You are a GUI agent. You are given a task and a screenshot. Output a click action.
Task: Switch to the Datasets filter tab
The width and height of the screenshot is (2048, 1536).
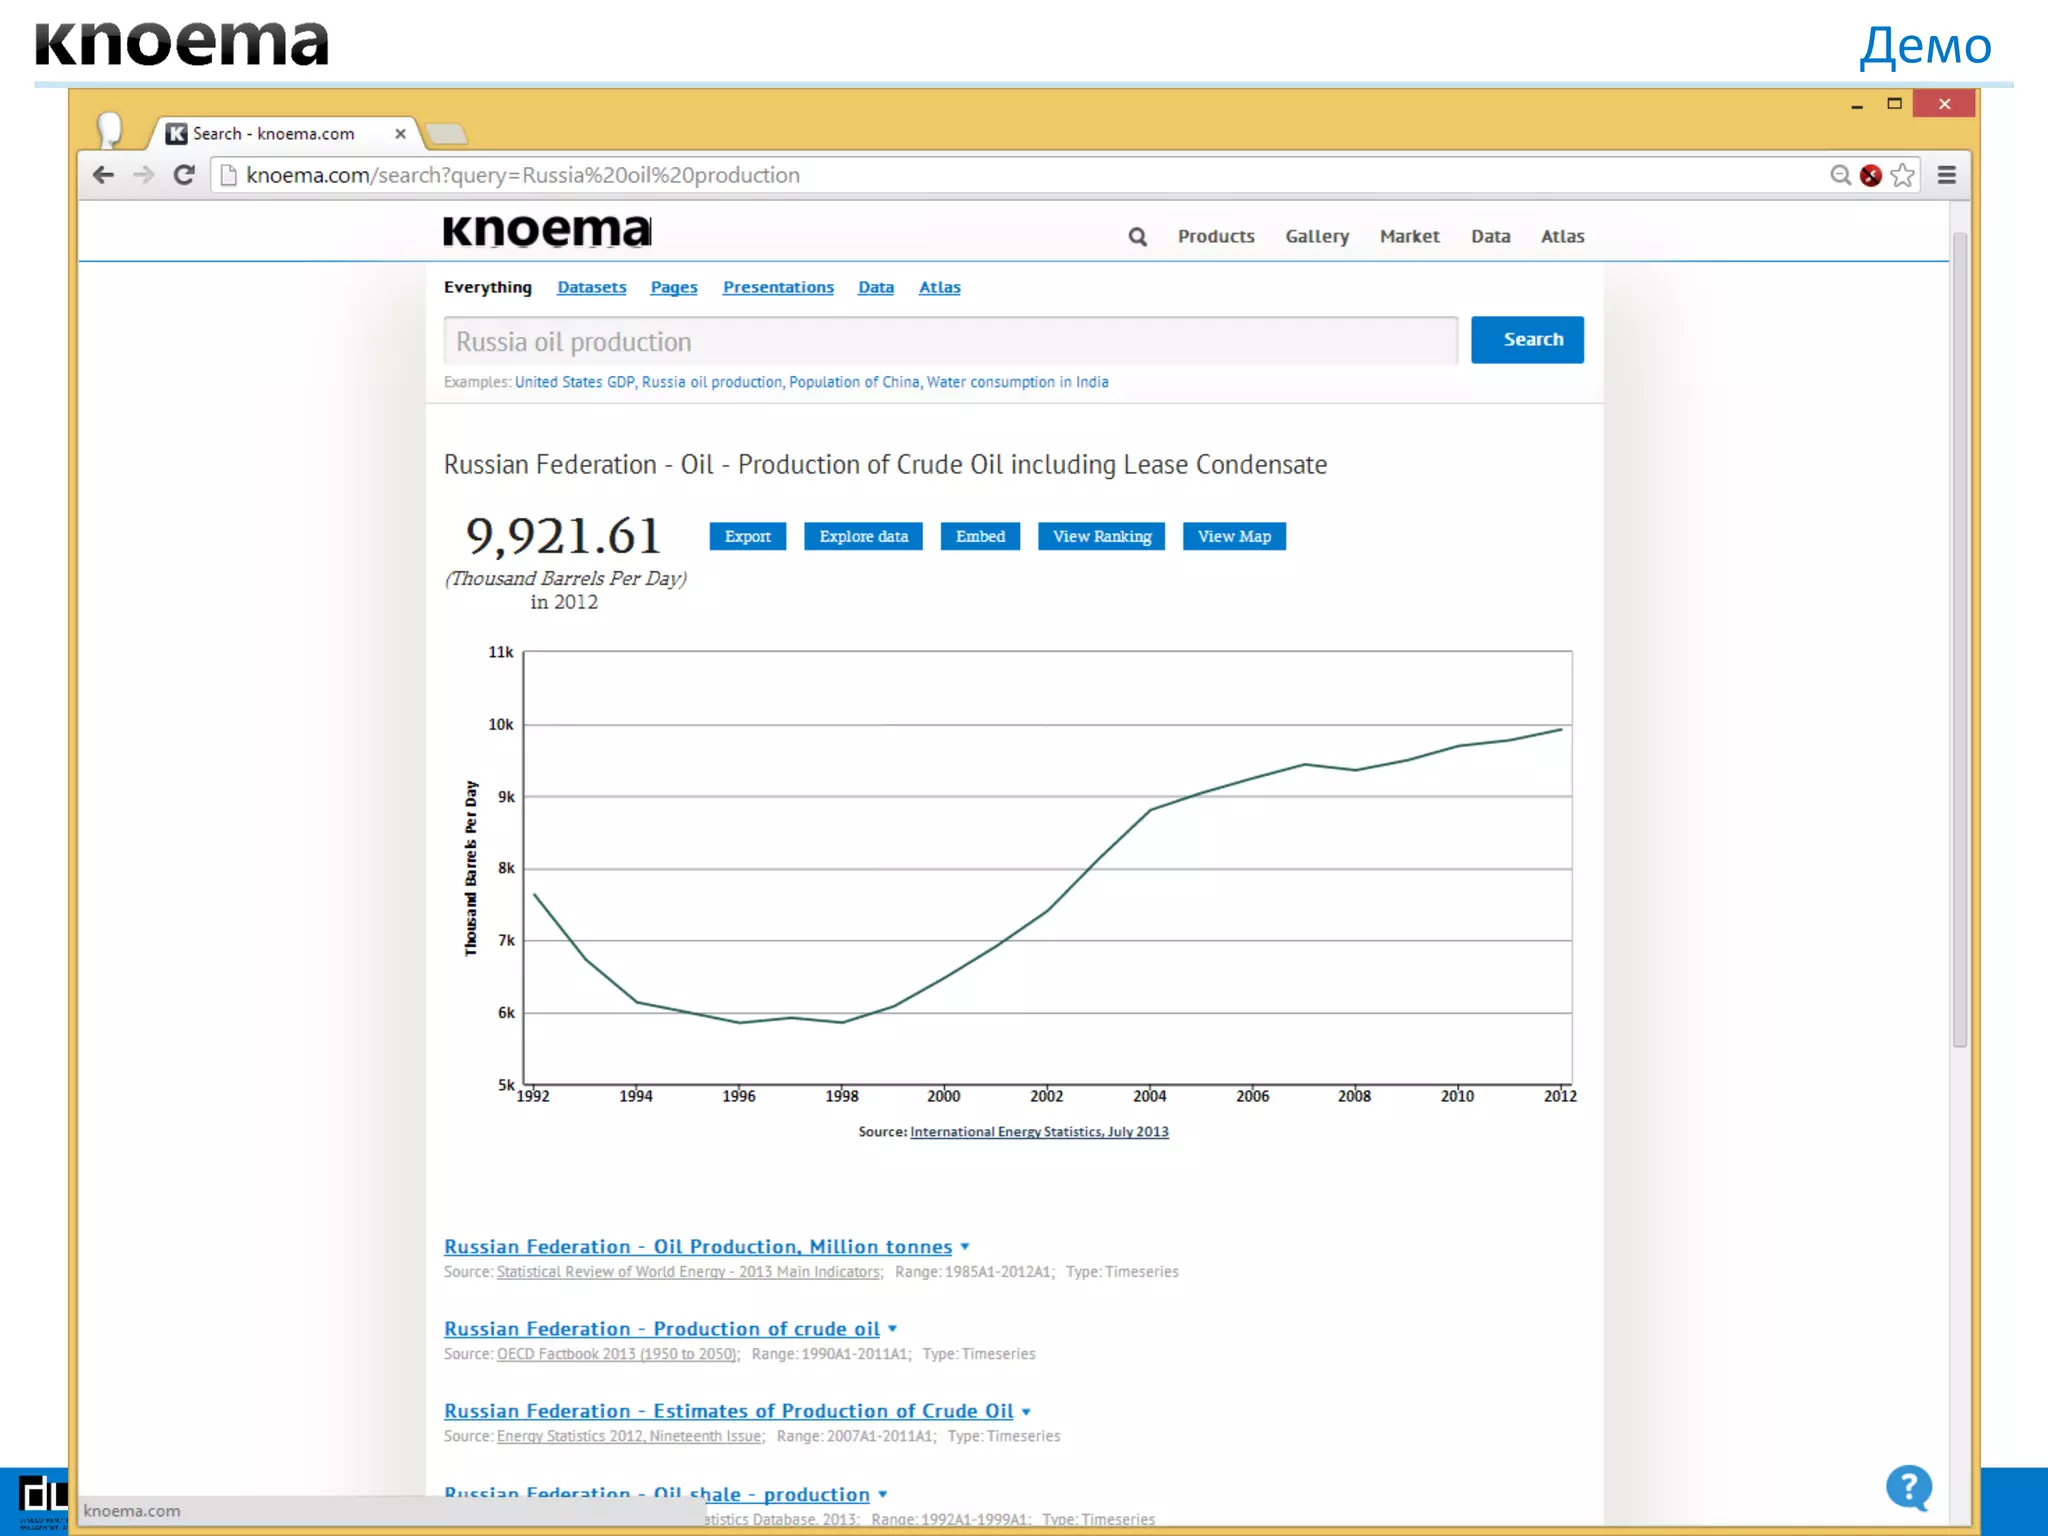click(x=591, y=287)
